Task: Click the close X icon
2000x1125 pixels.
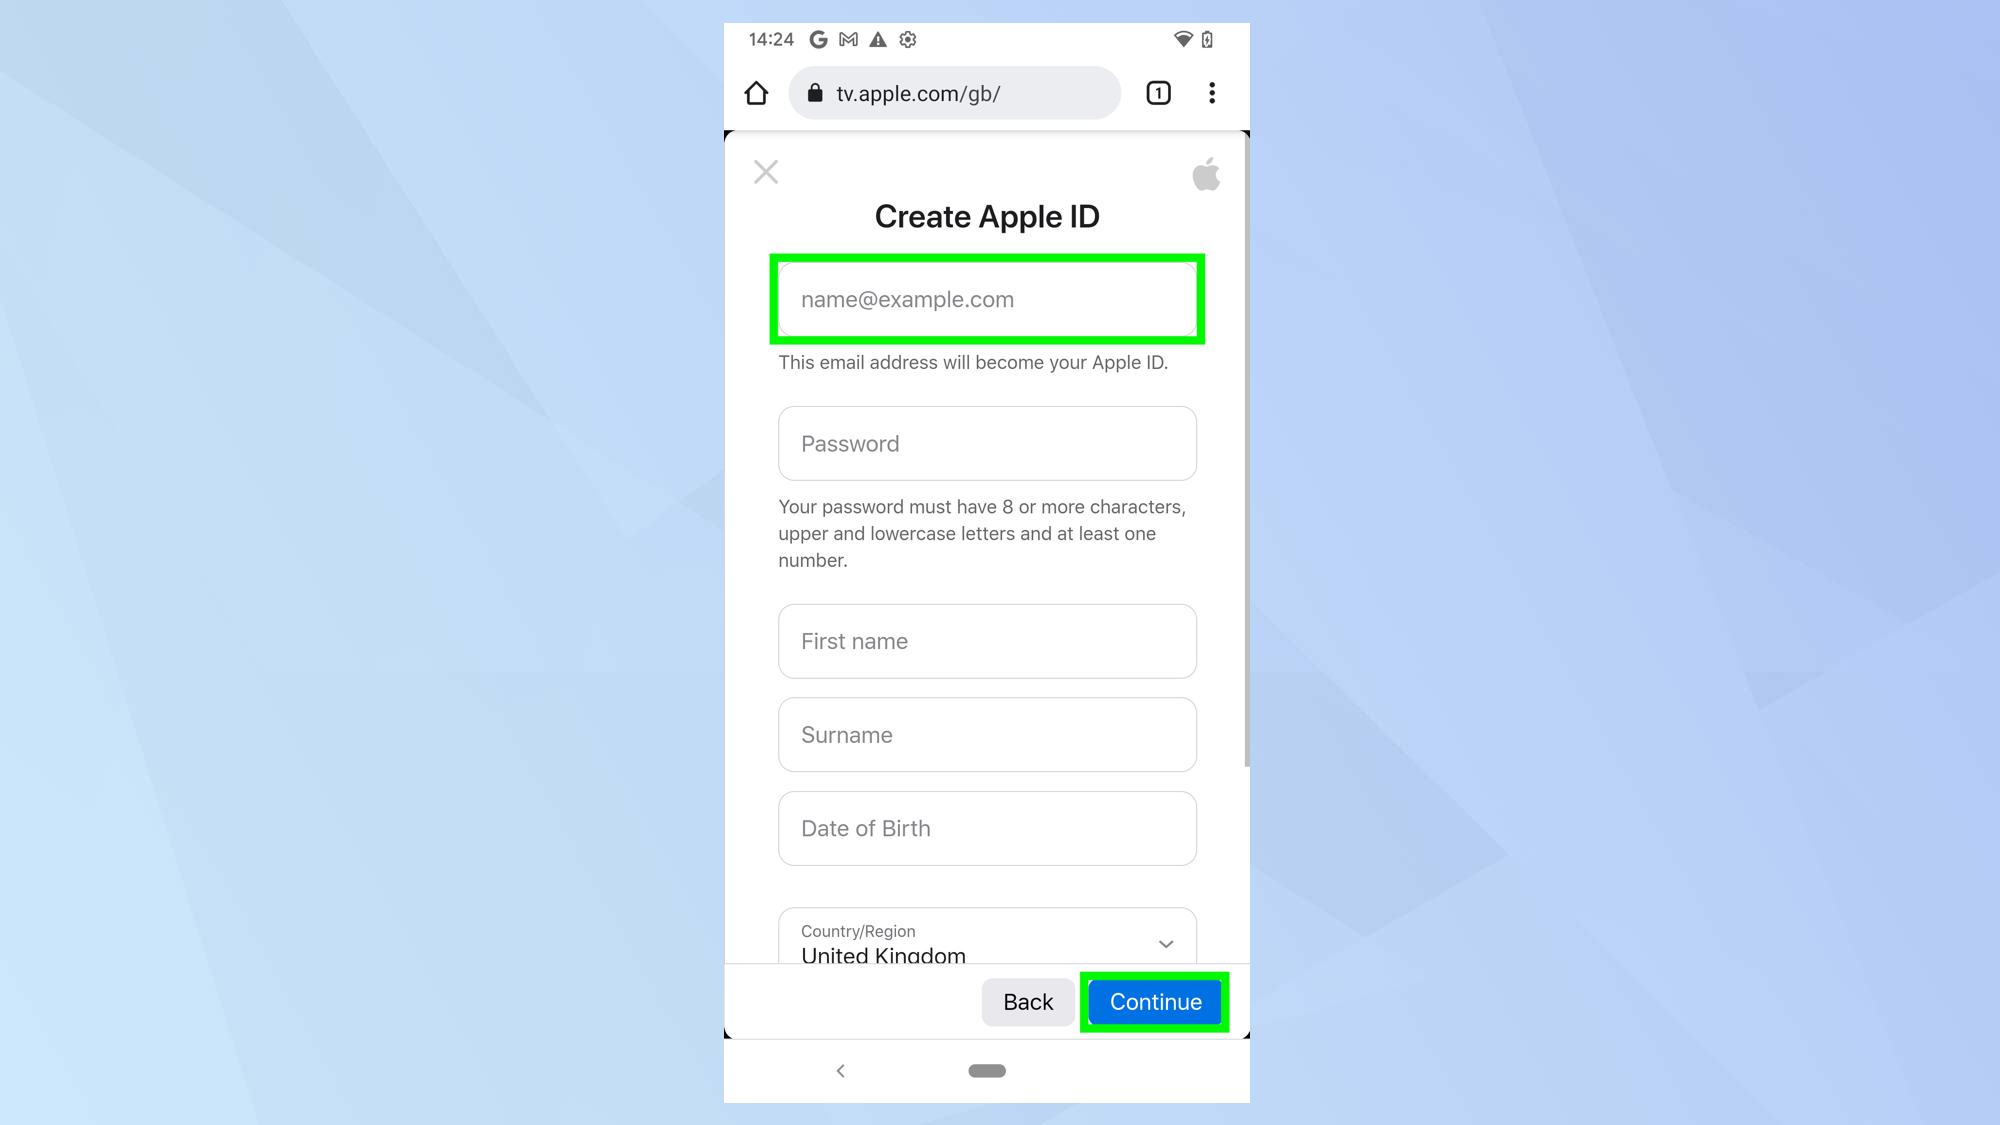Action: coord(765,172)
